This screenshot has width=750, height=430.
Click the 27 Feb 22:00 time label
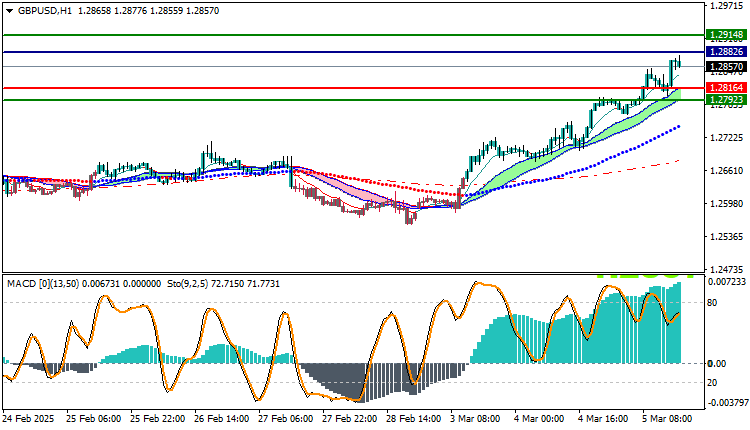pyautogui.click(x=350, y=419)
